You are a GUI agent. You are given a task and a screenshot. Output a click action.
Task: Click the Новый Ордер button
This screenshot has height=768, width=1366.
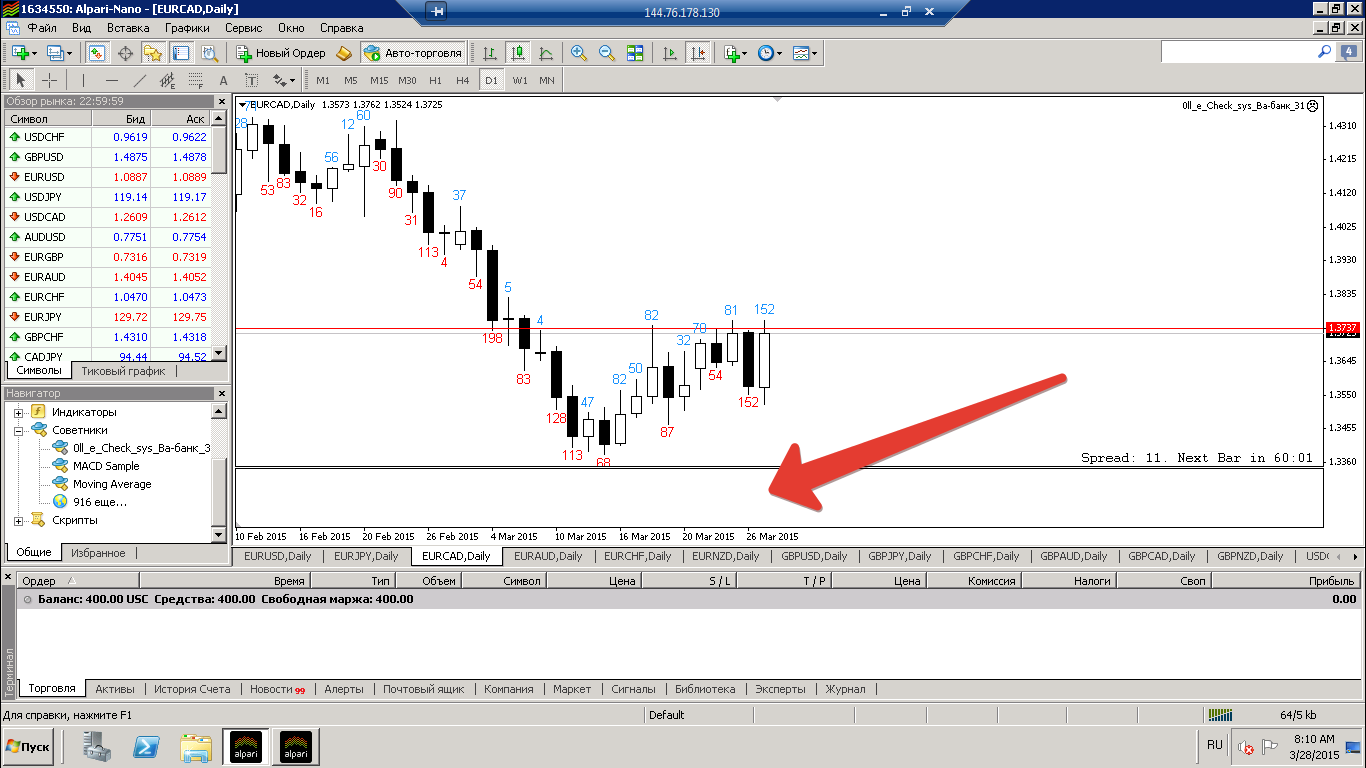click(280, 53)
